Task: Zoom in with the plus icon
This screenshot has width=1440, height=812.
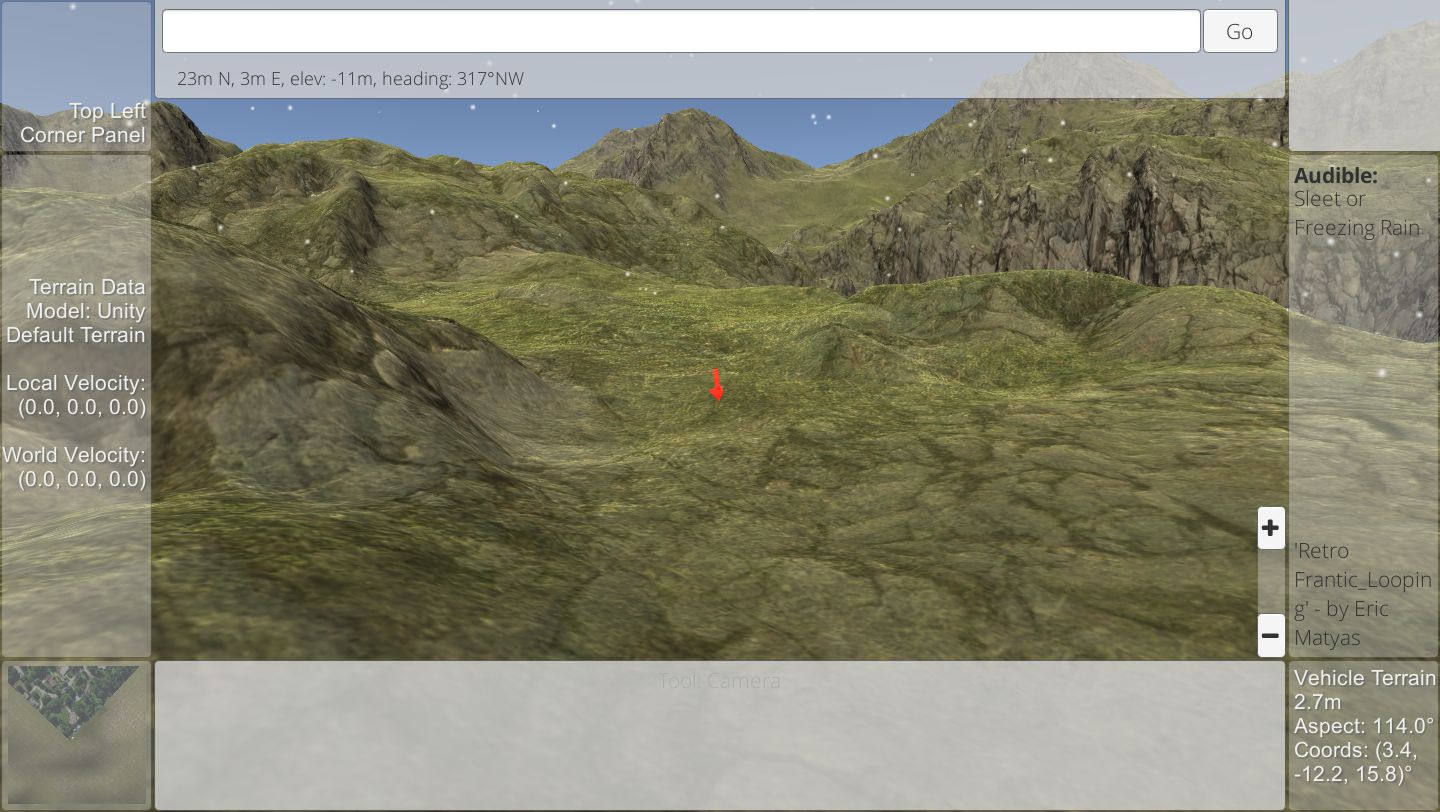Action: [x=1270, y=528]
